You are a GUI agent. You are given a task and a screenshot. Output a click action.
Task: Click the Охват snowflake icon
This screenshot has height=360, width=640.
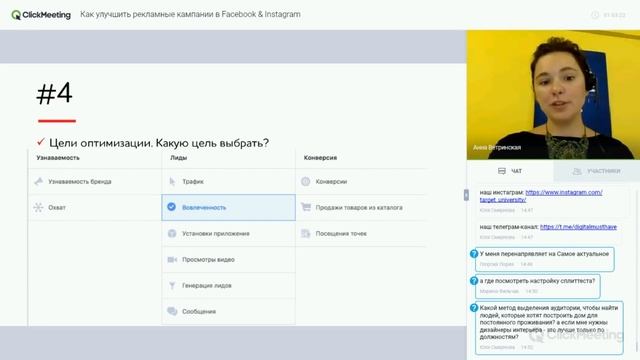point(38,207)
